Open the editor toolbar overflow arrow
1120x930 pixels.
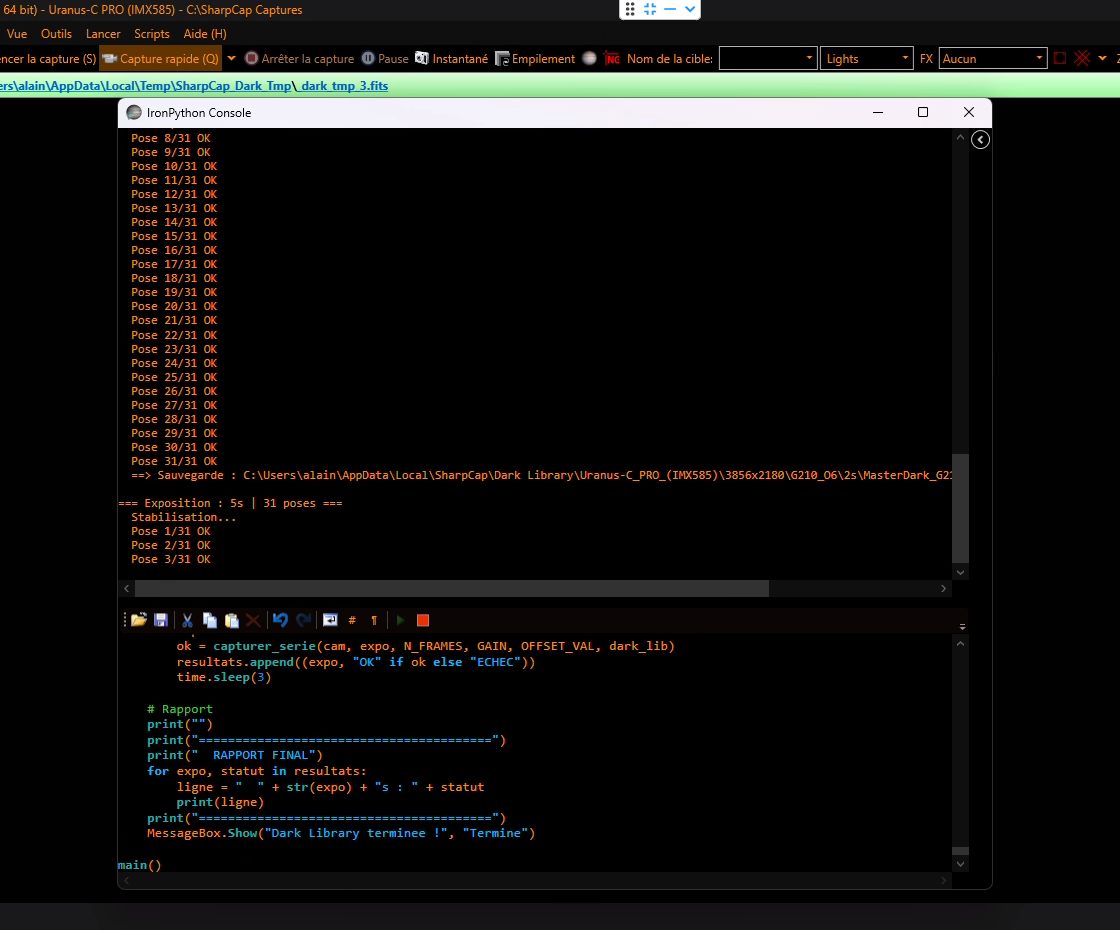pyautogui.click(x=962, y=626)
